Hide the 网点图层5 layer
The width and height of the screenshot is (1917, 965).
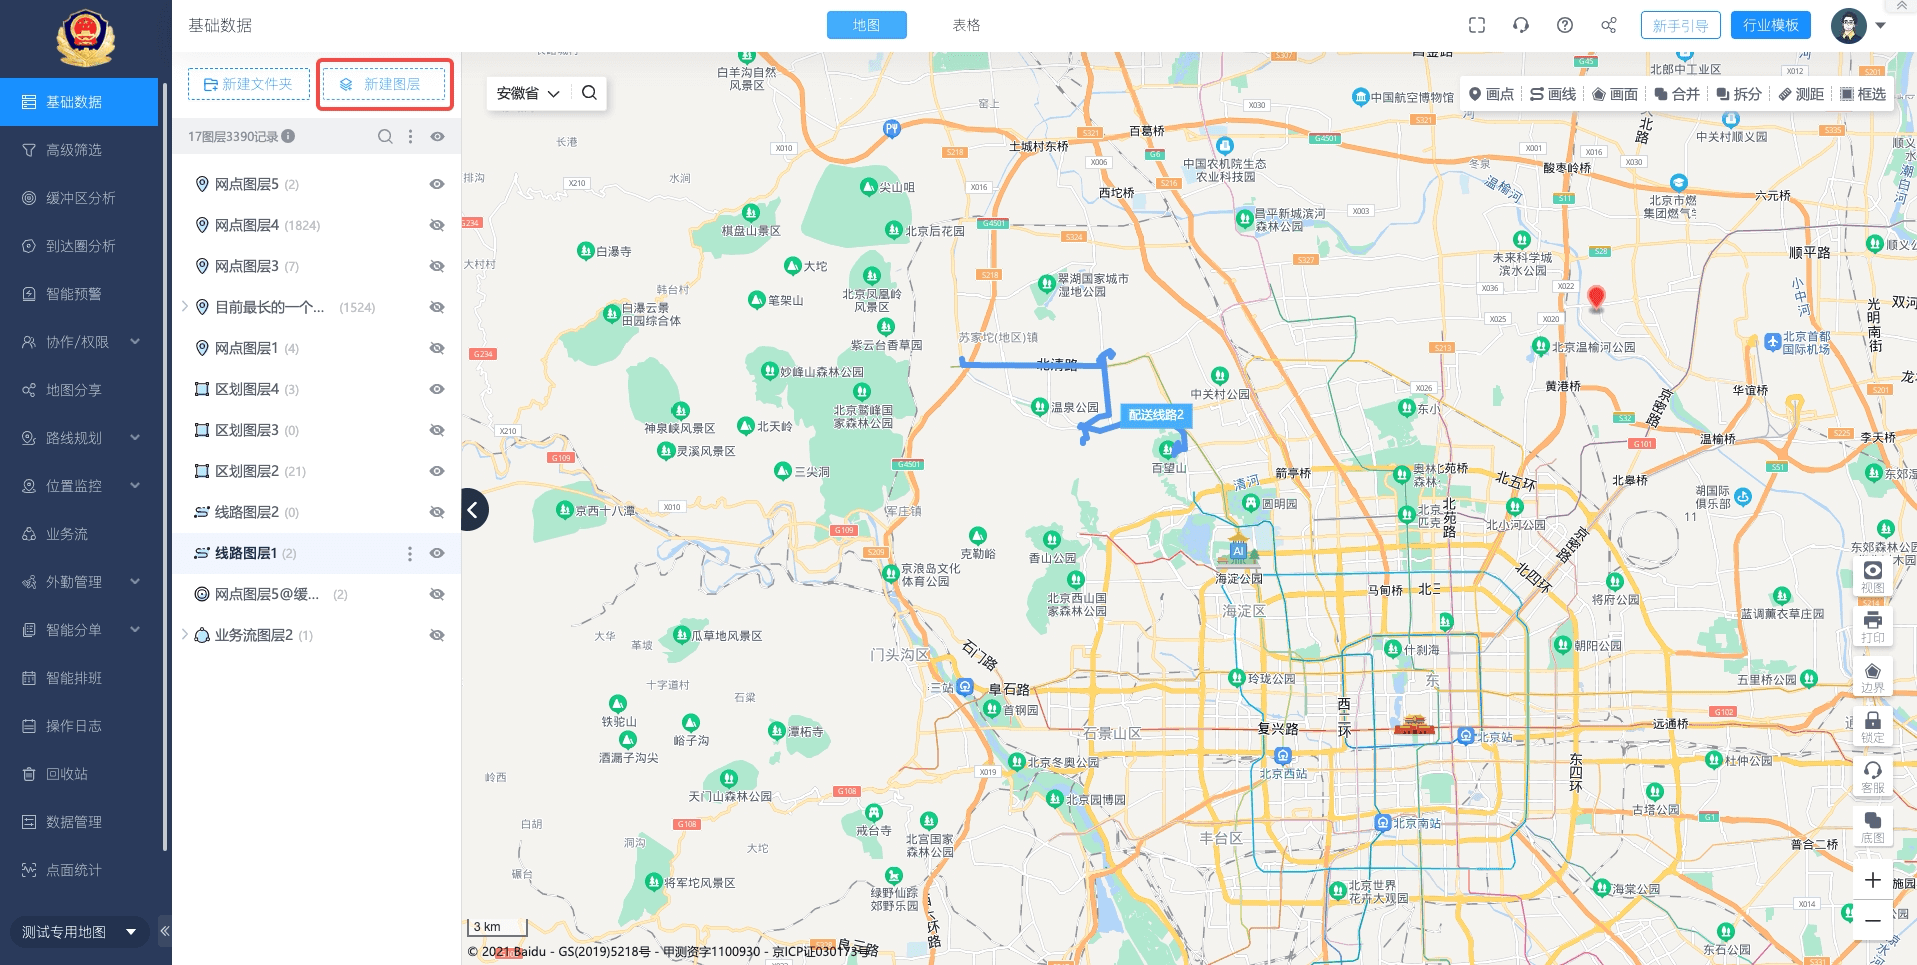(437, 184)
